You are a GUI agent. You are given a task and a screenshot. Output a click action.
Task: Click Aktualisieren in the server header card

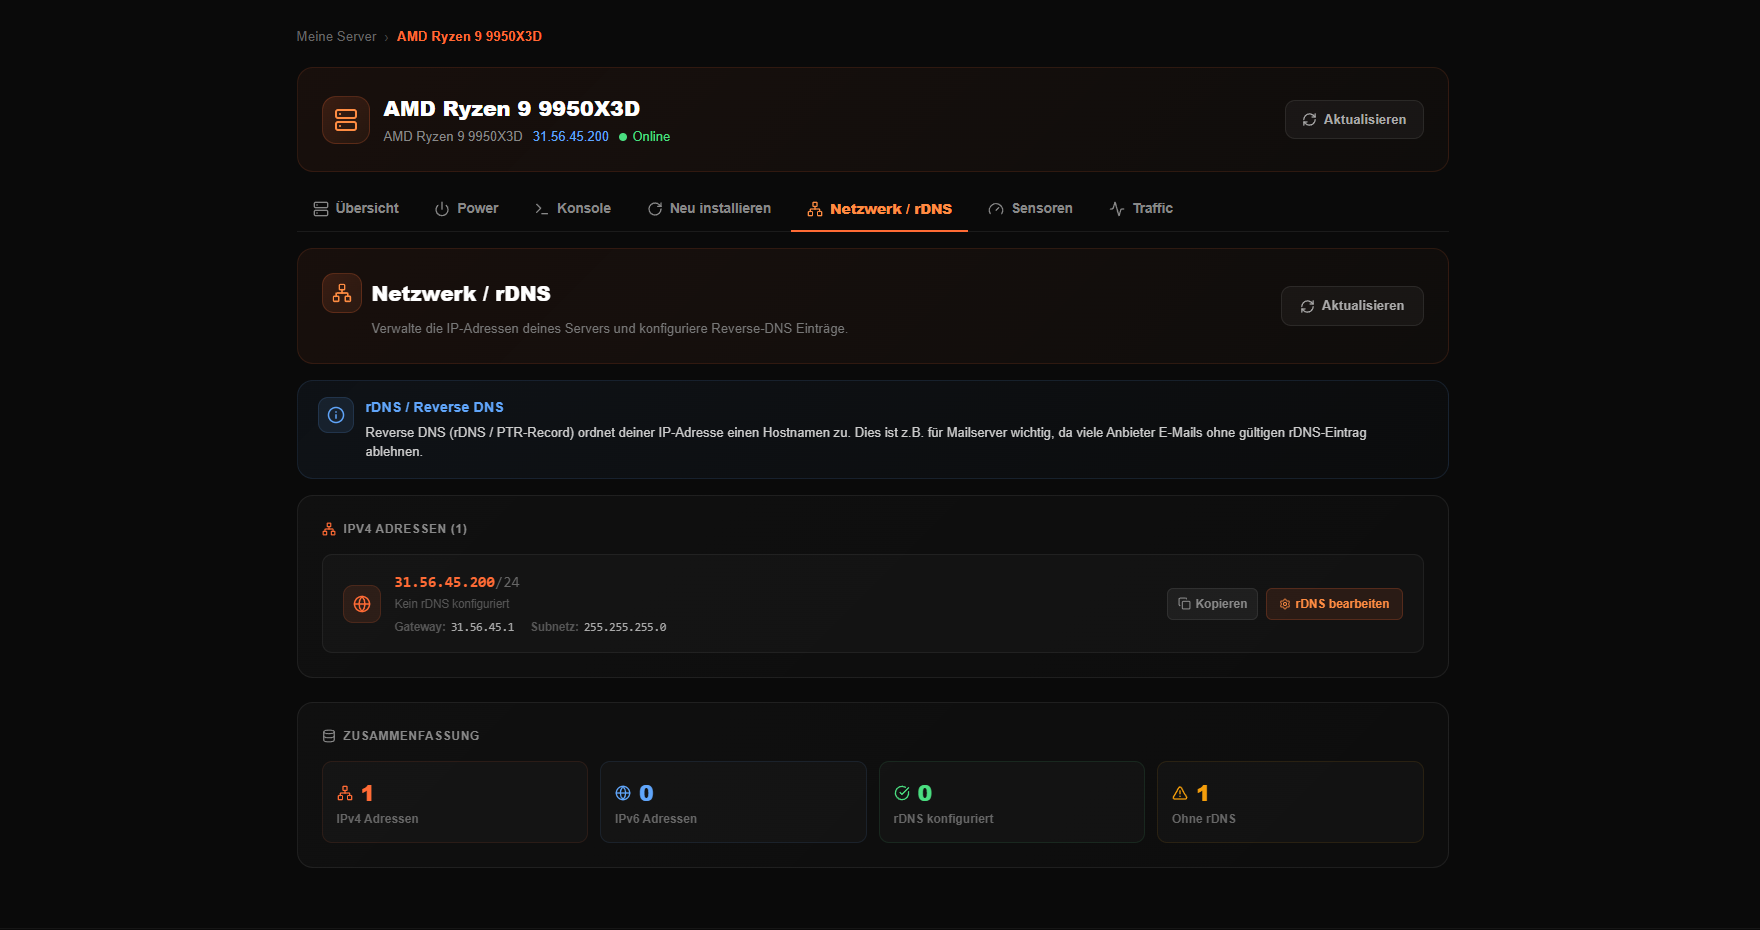point(1354,120)
